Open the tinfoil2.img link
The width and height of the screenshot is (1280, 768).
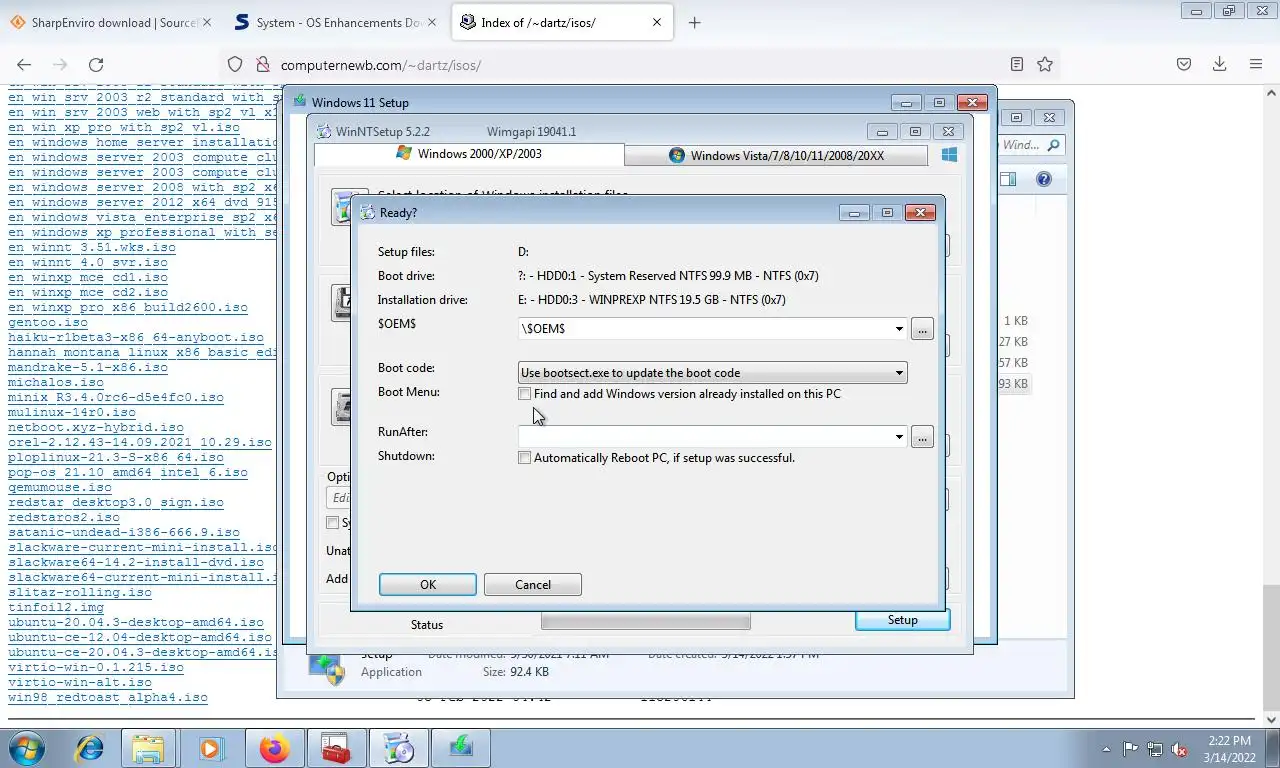click(56, 607)
